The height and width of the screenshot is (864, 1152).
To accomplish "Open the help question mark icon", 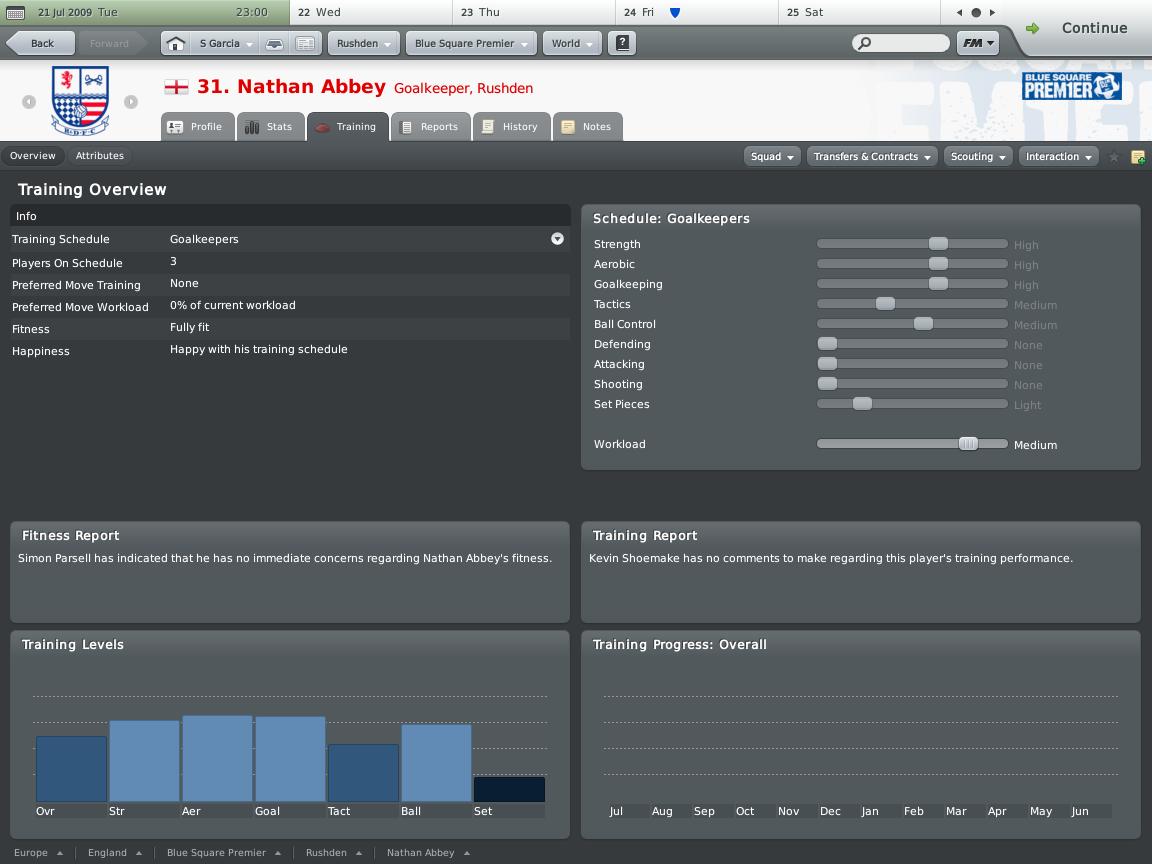I will [x=622, y=44].
